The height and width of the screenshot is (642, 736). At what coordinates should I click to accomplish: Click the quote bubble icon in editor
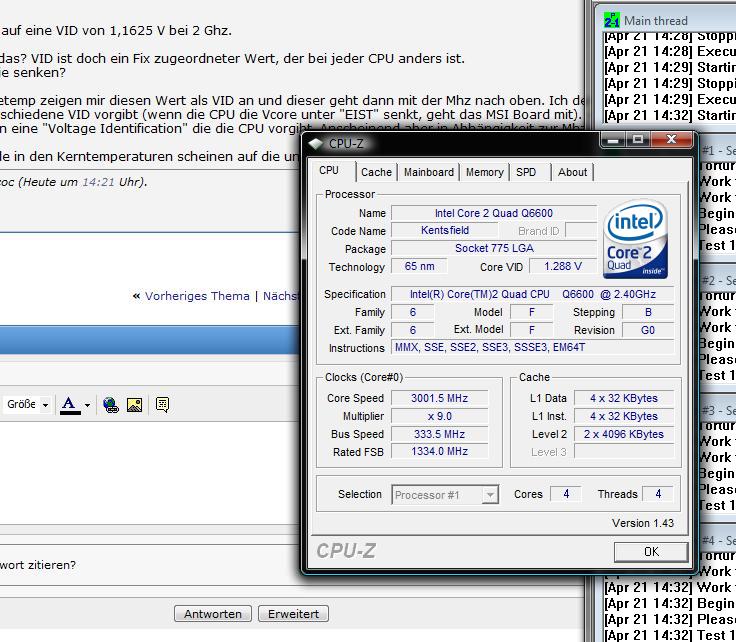coord(162,405)
